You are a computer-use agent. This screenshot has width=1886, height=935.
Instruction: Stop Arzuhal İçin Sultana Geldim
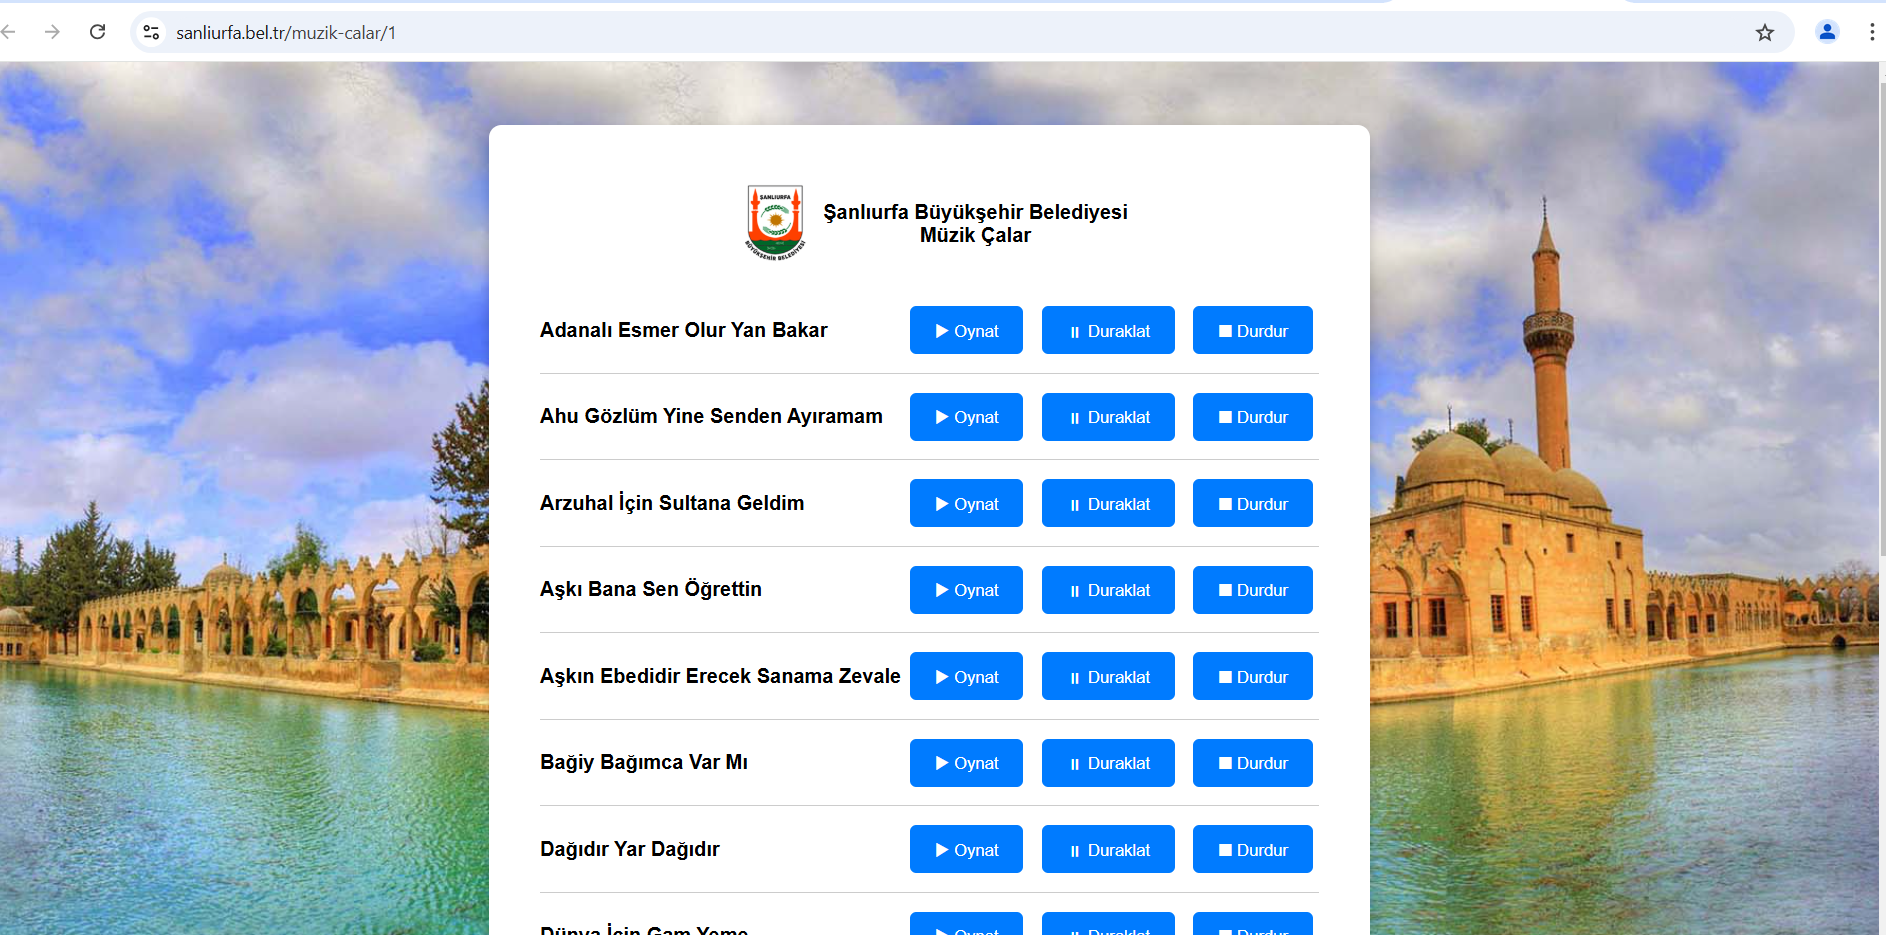click(1252, 504)
